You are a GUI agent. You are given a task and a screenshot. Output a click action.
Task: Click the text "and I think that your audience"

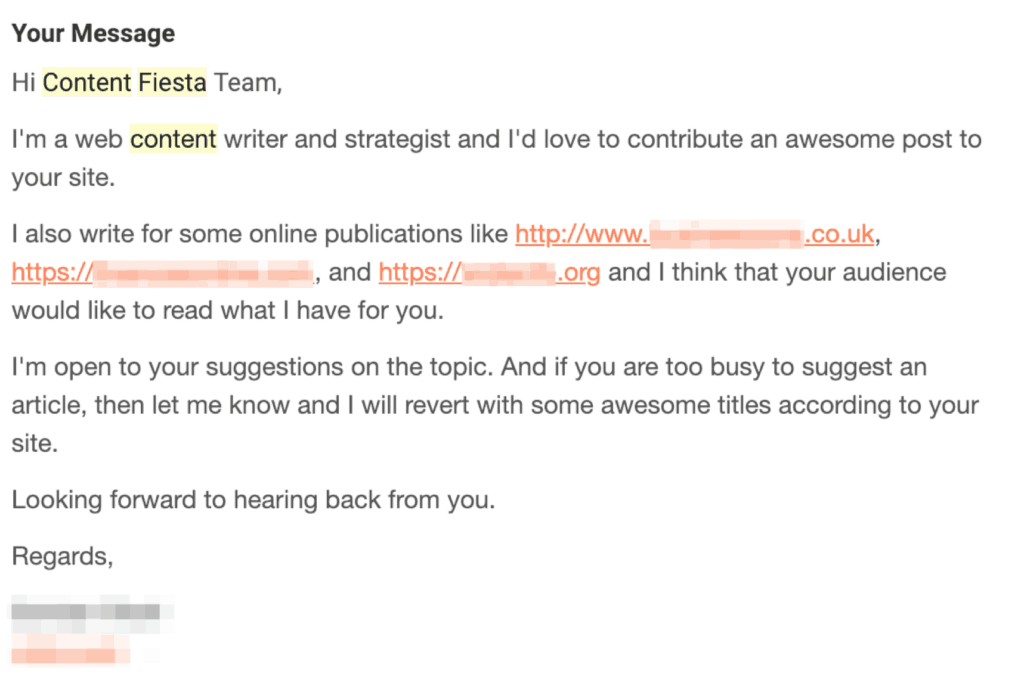point(777,272)
